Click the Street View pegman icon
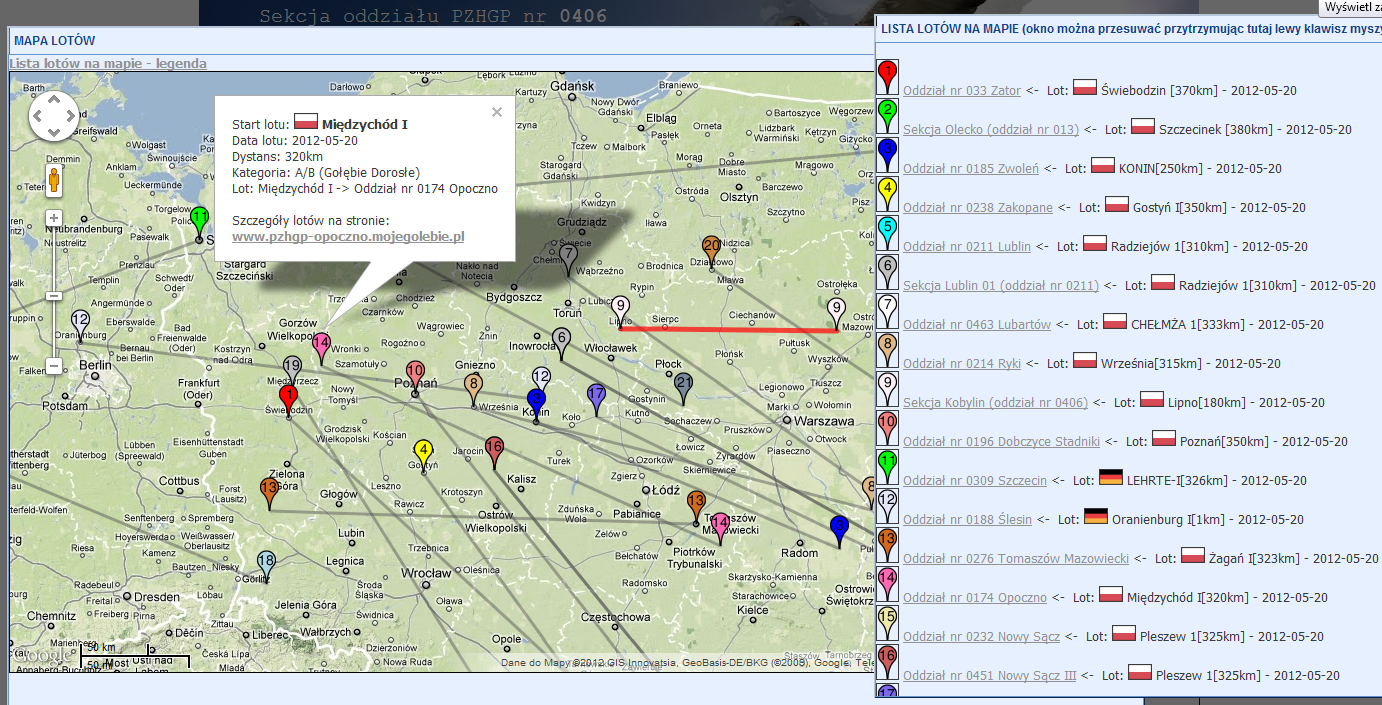This screenshot has height=705, width=1382. (x=54, y=180)
